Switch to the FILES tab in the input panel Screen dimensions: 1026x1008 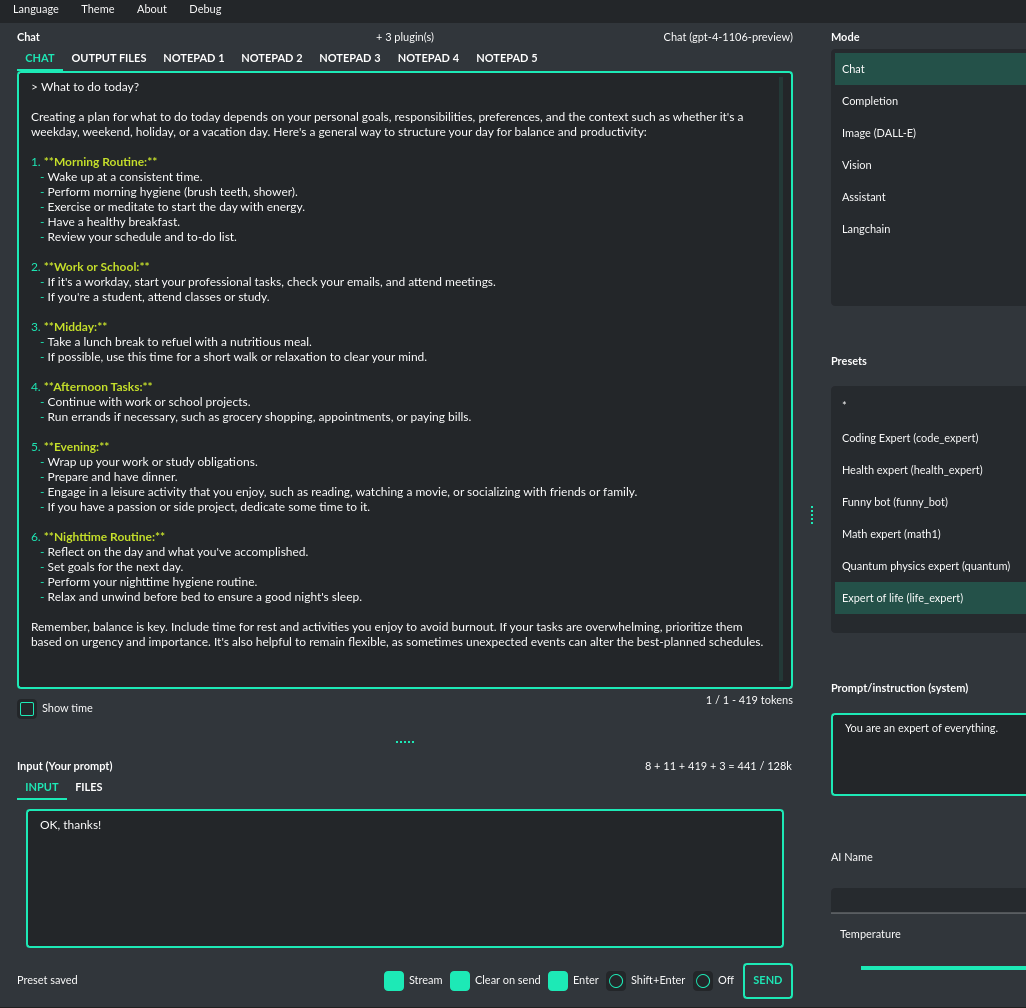(89, 787)
